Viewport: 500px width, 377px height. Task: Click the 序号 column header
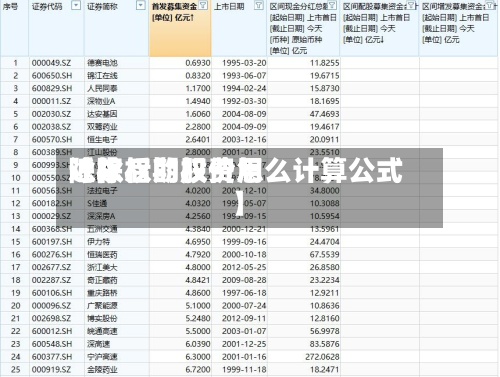point(10,6)
